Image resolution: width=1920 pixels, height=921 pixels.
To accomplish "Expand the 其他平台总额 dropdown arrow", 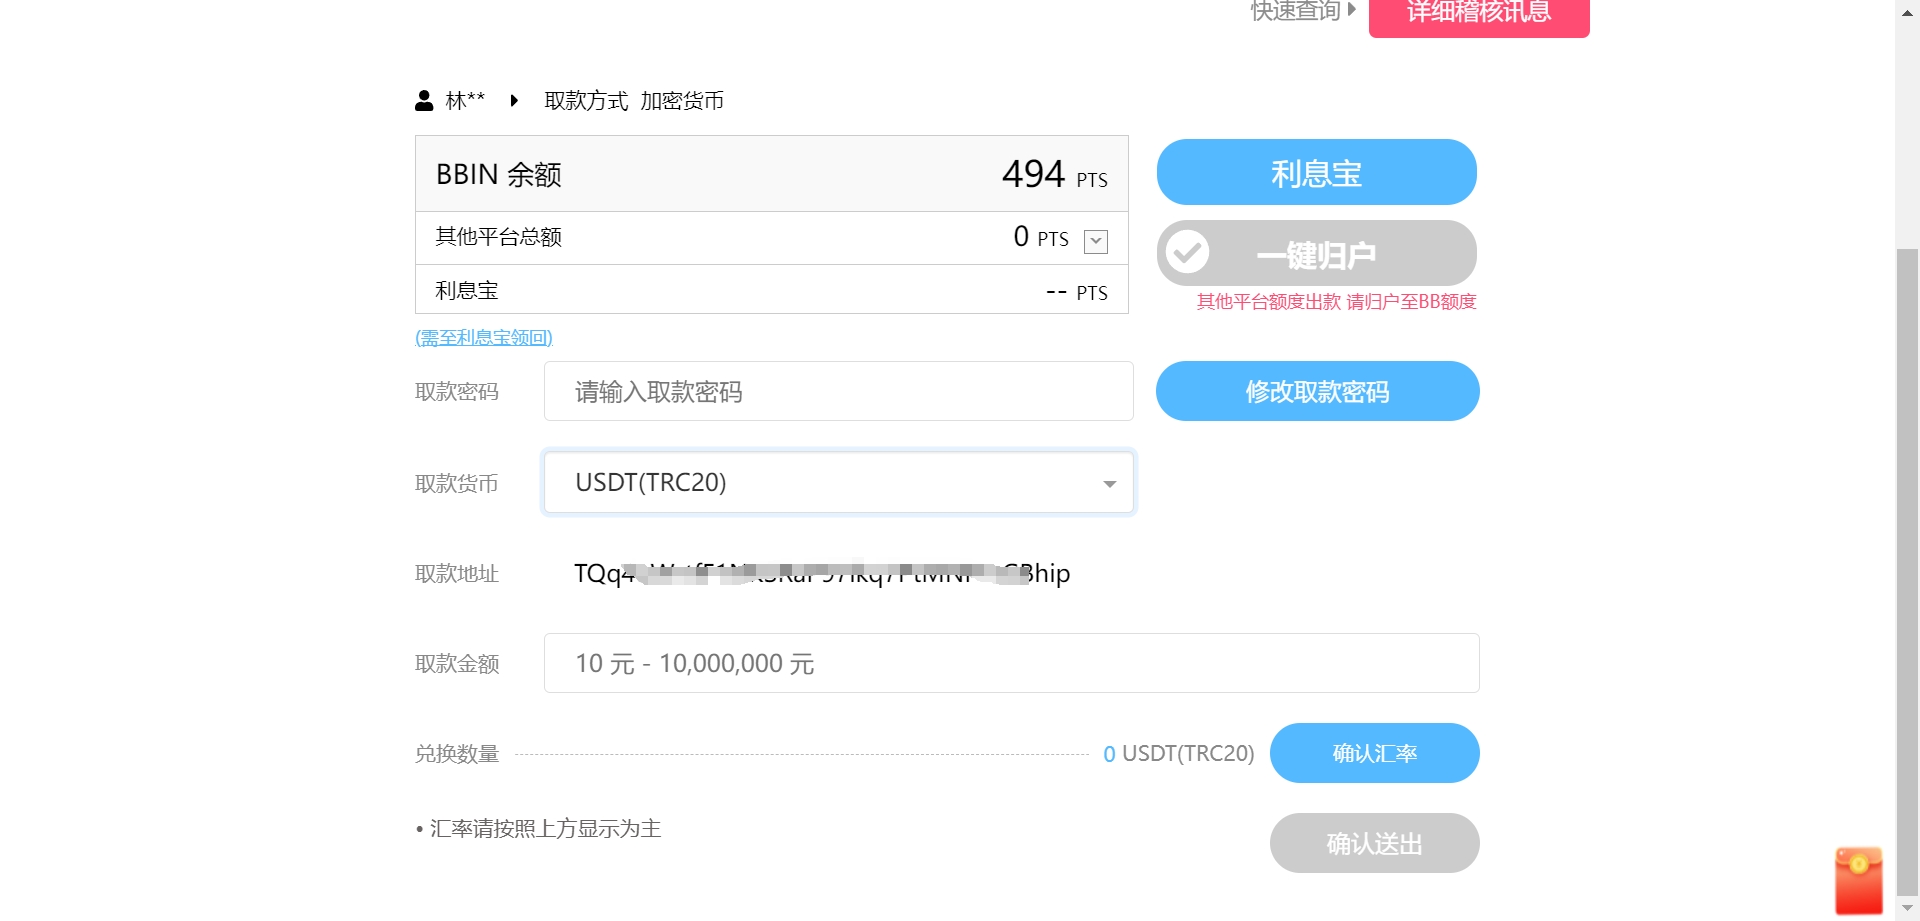I will 1096,241.
